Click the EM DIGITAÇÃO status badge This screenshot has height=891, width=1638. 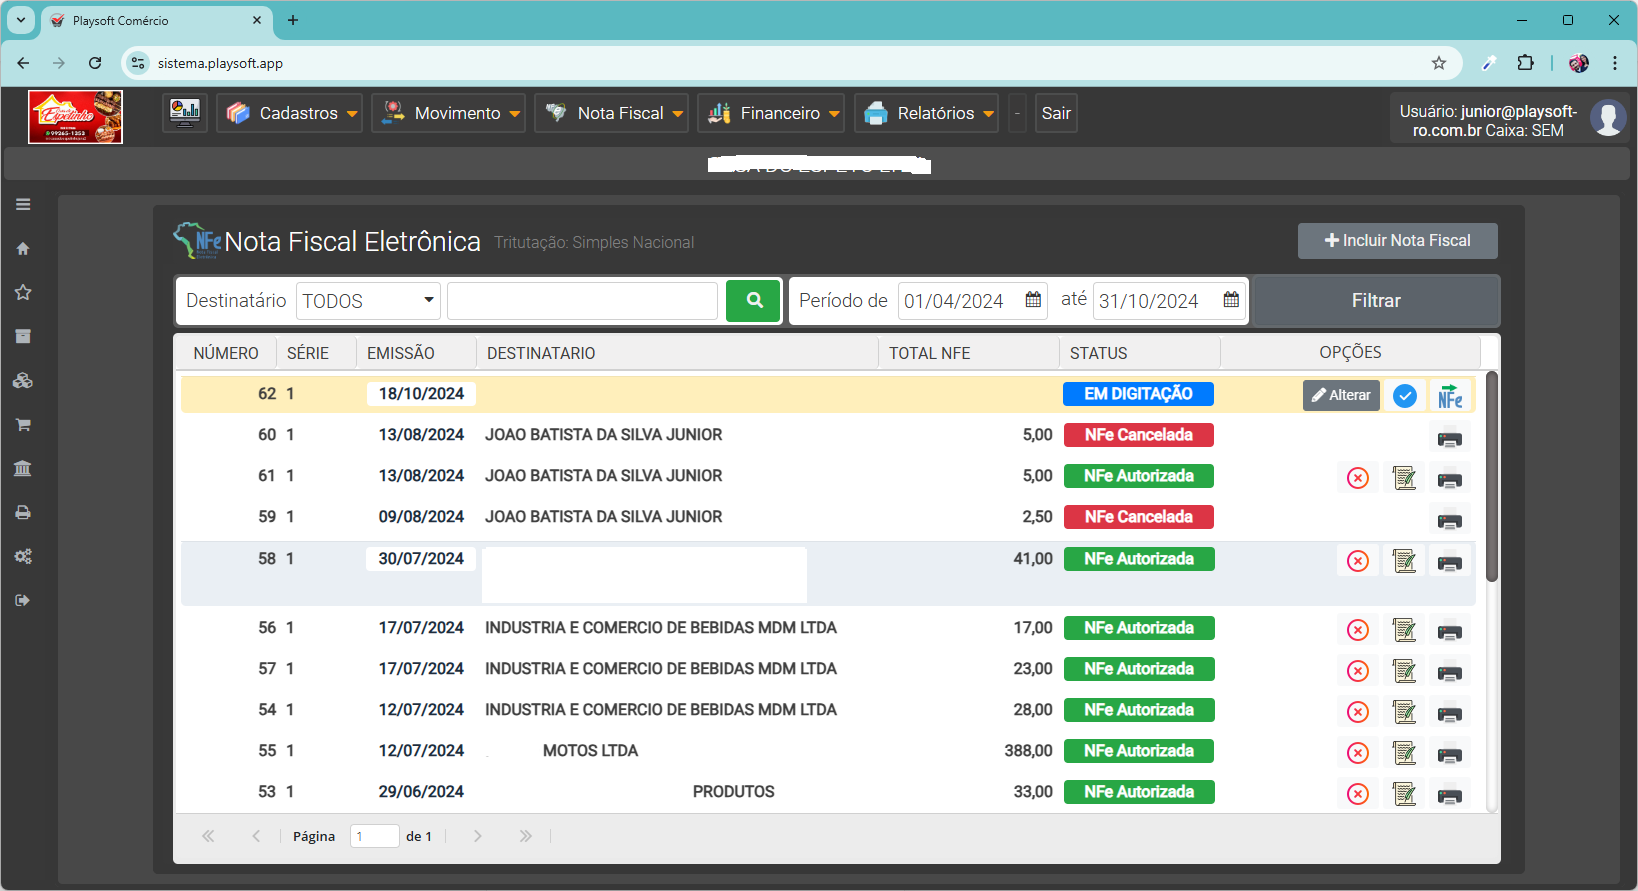coord(1138,394)
